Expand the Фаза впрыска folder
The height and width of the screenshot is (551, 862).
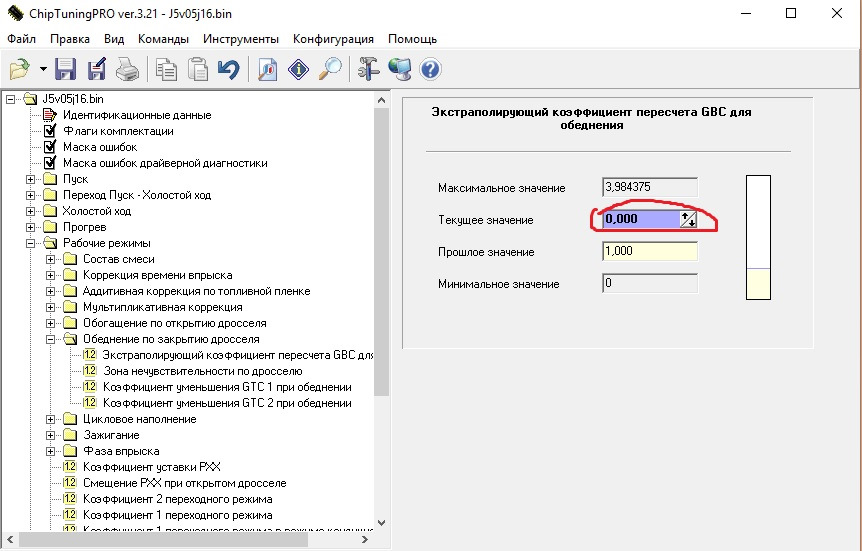[x=51, y=451]
